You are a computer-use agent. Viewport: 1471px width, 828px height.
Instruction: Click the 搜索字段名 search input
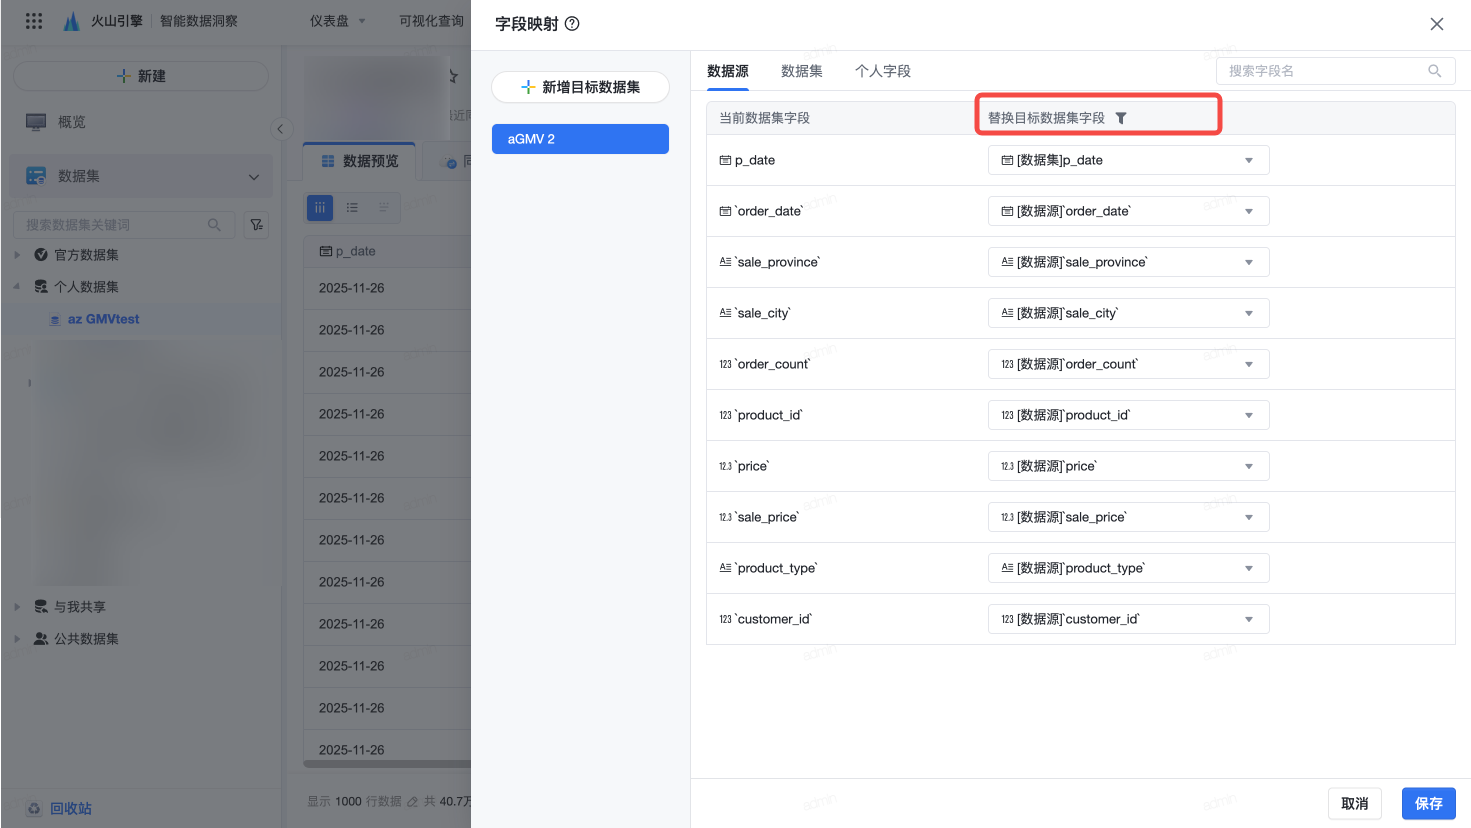click(x=1320, y=71)
